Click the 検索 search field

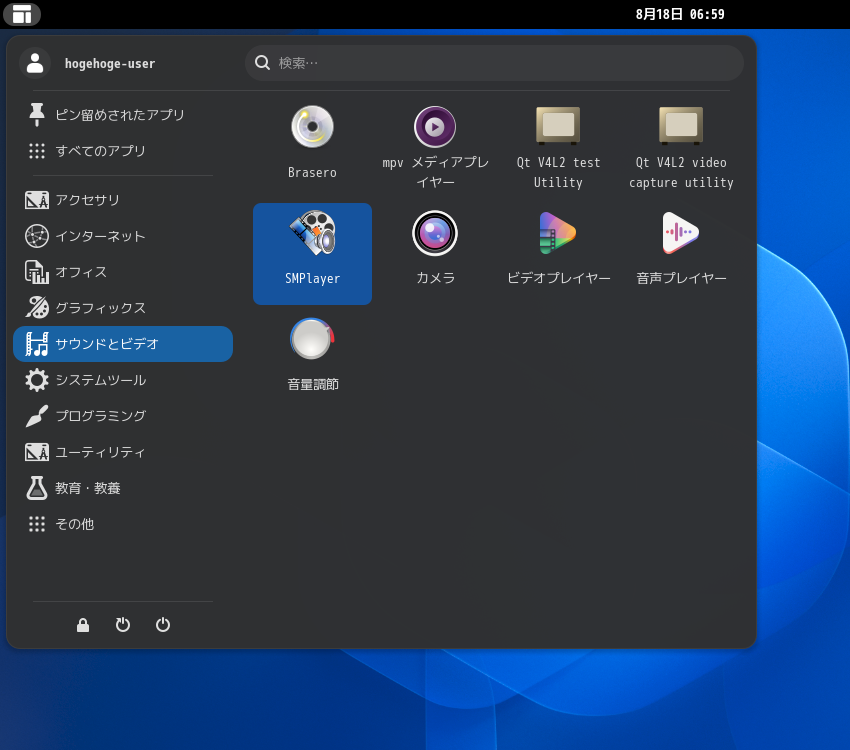pos(494,63)
